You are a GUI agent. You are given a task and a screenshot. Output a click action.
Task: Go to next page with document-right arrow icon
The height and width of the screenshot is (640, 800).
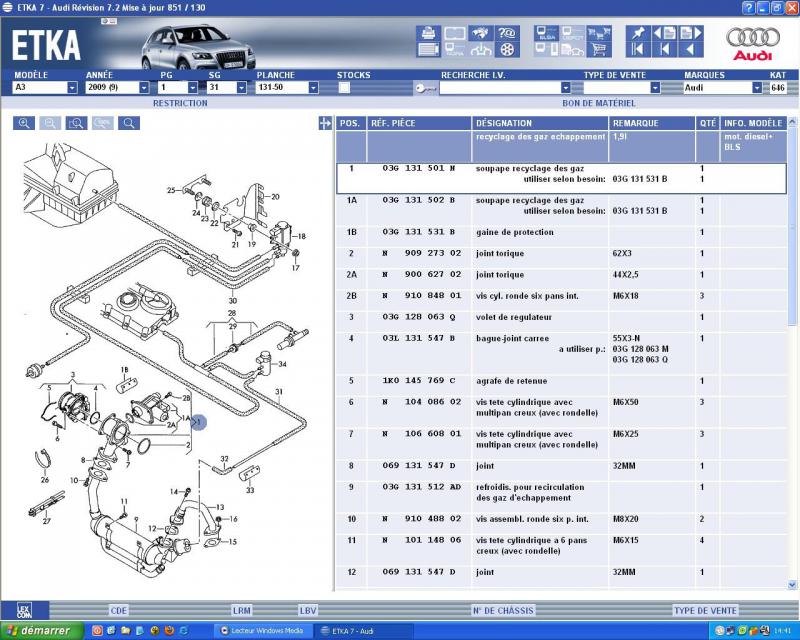pos(691,33)
